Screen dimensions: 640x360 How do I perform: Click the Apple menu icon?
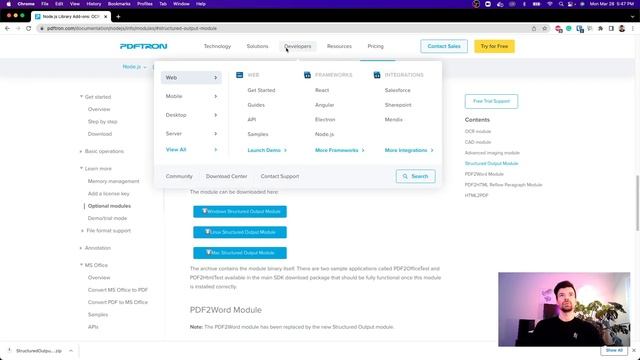pos(9,4)
